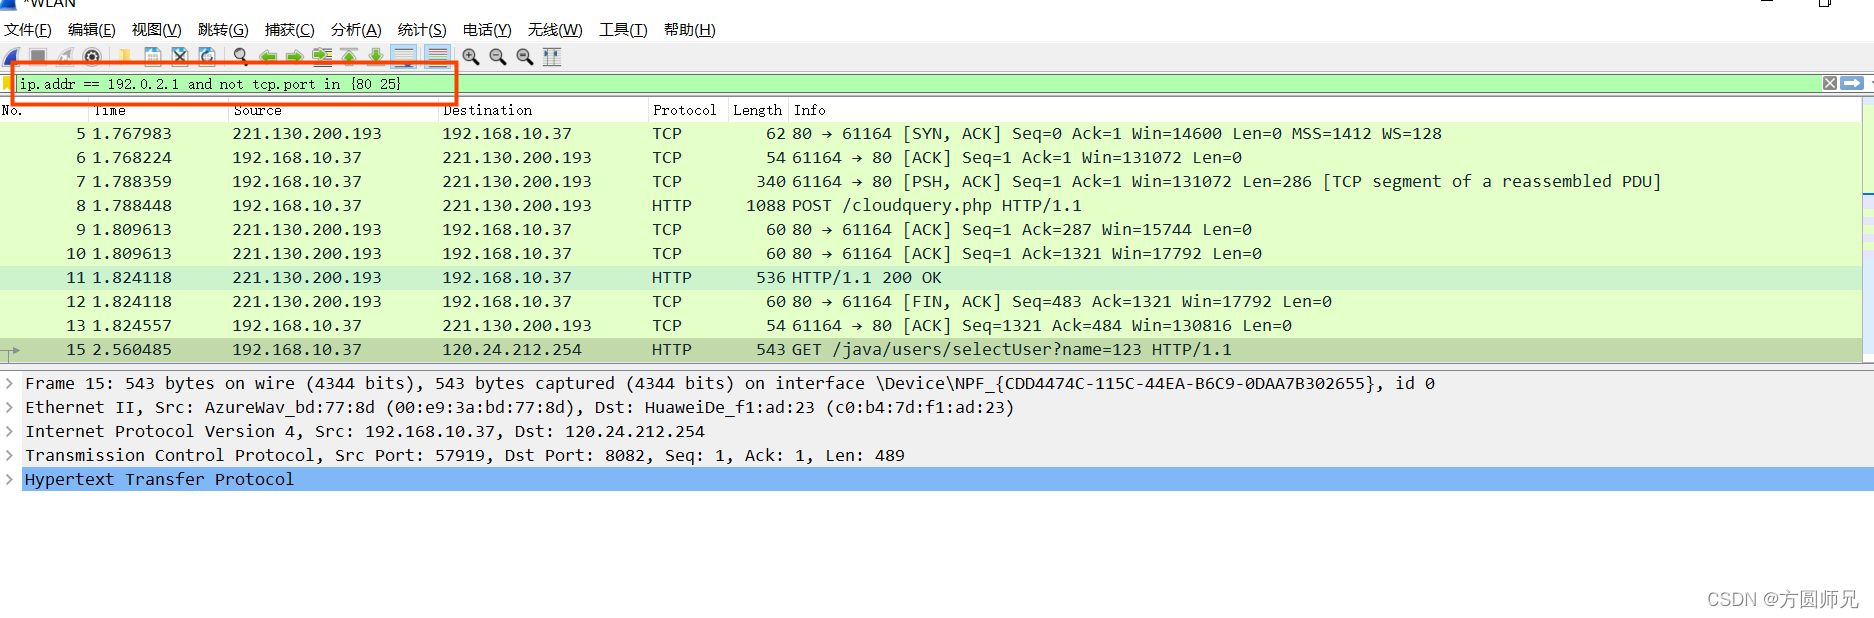Open display filter bookmark menu

8,84
